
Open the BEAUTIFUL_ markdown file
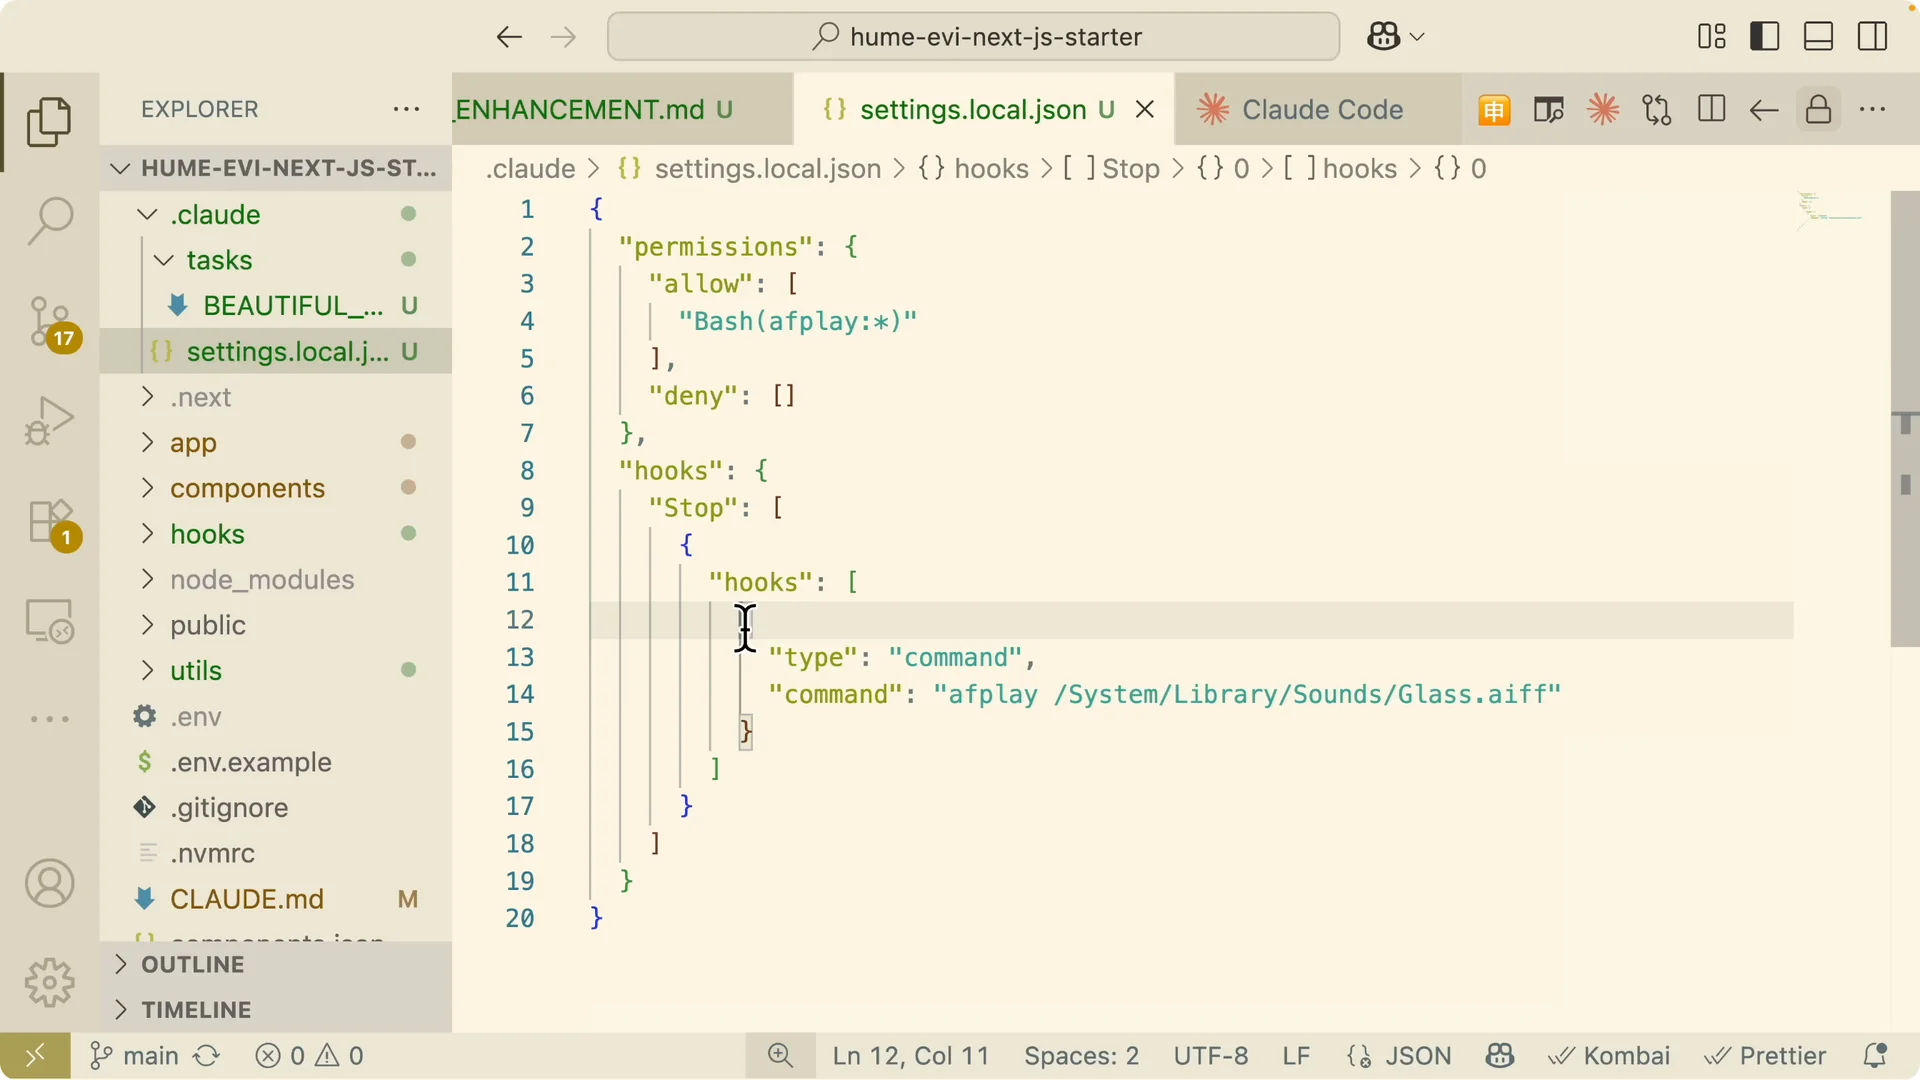pyautogui.click(x=277, y=306)
